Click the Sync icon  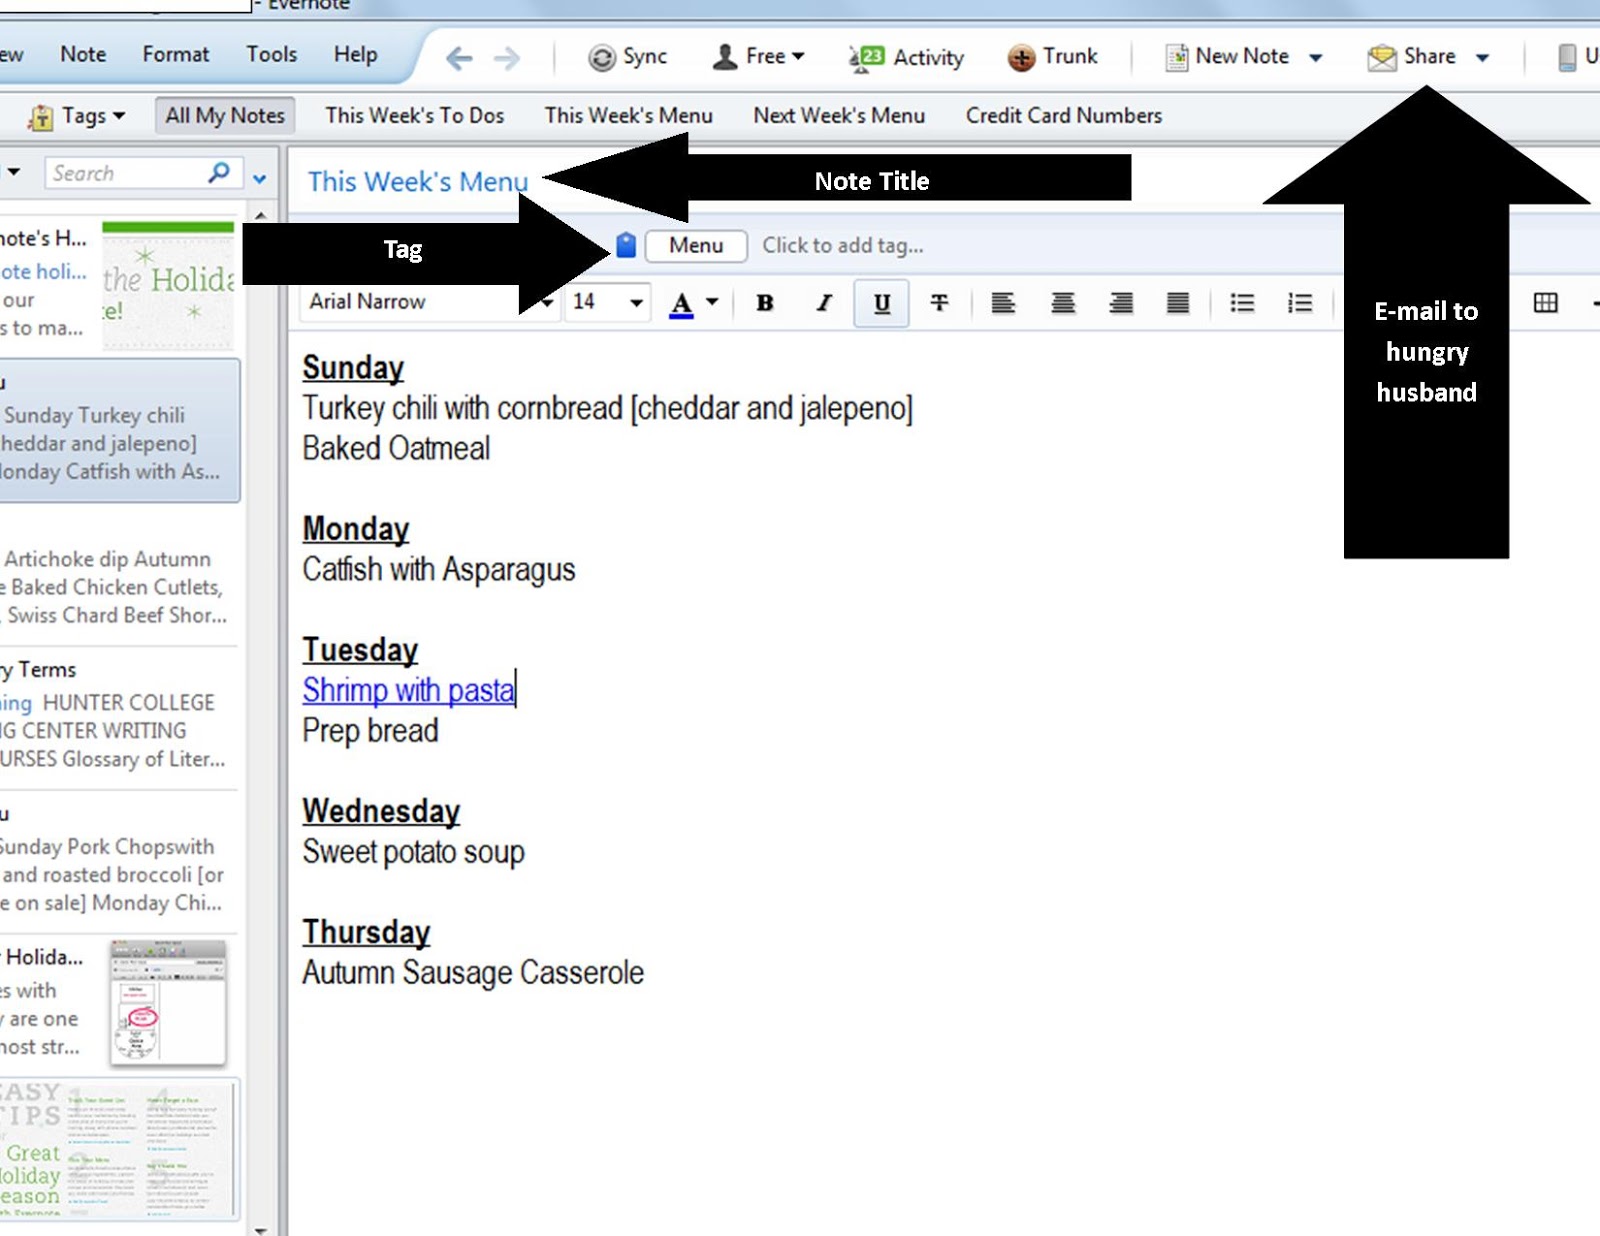pyautogui.click(x=602, y=58)
